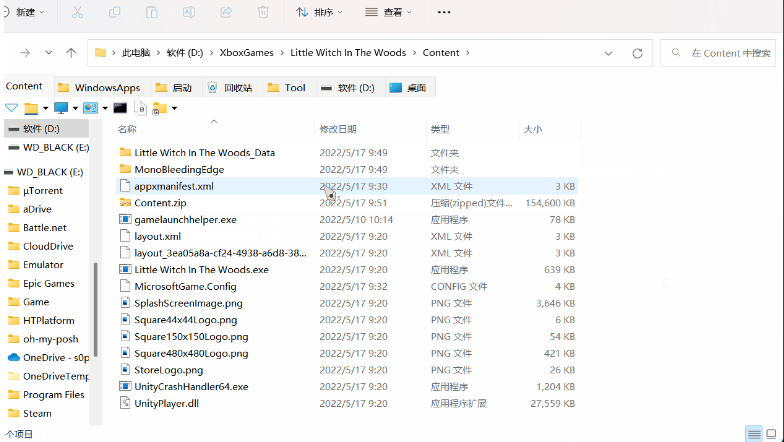The width and height of the screenshot is (784, 442).
Task: Refresh the current folder
Action: (x=637, y=53)
